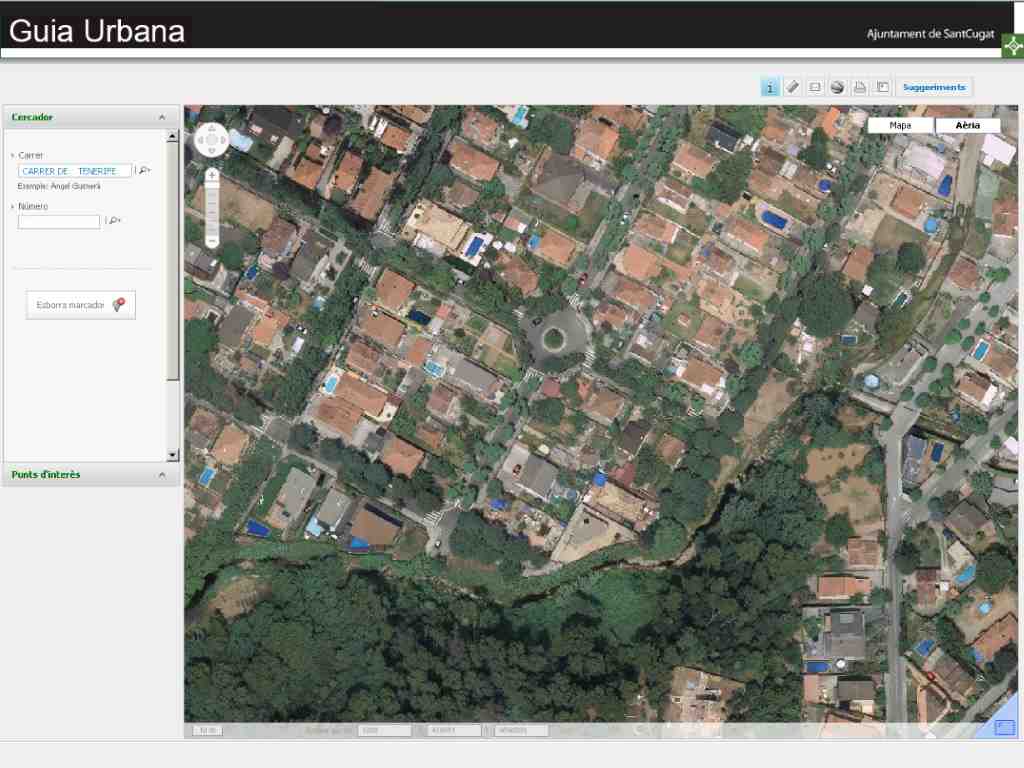Viewport: 1024px width, 768px height.
Task: Collapse the Cercador panel
Action: point(162,118)
